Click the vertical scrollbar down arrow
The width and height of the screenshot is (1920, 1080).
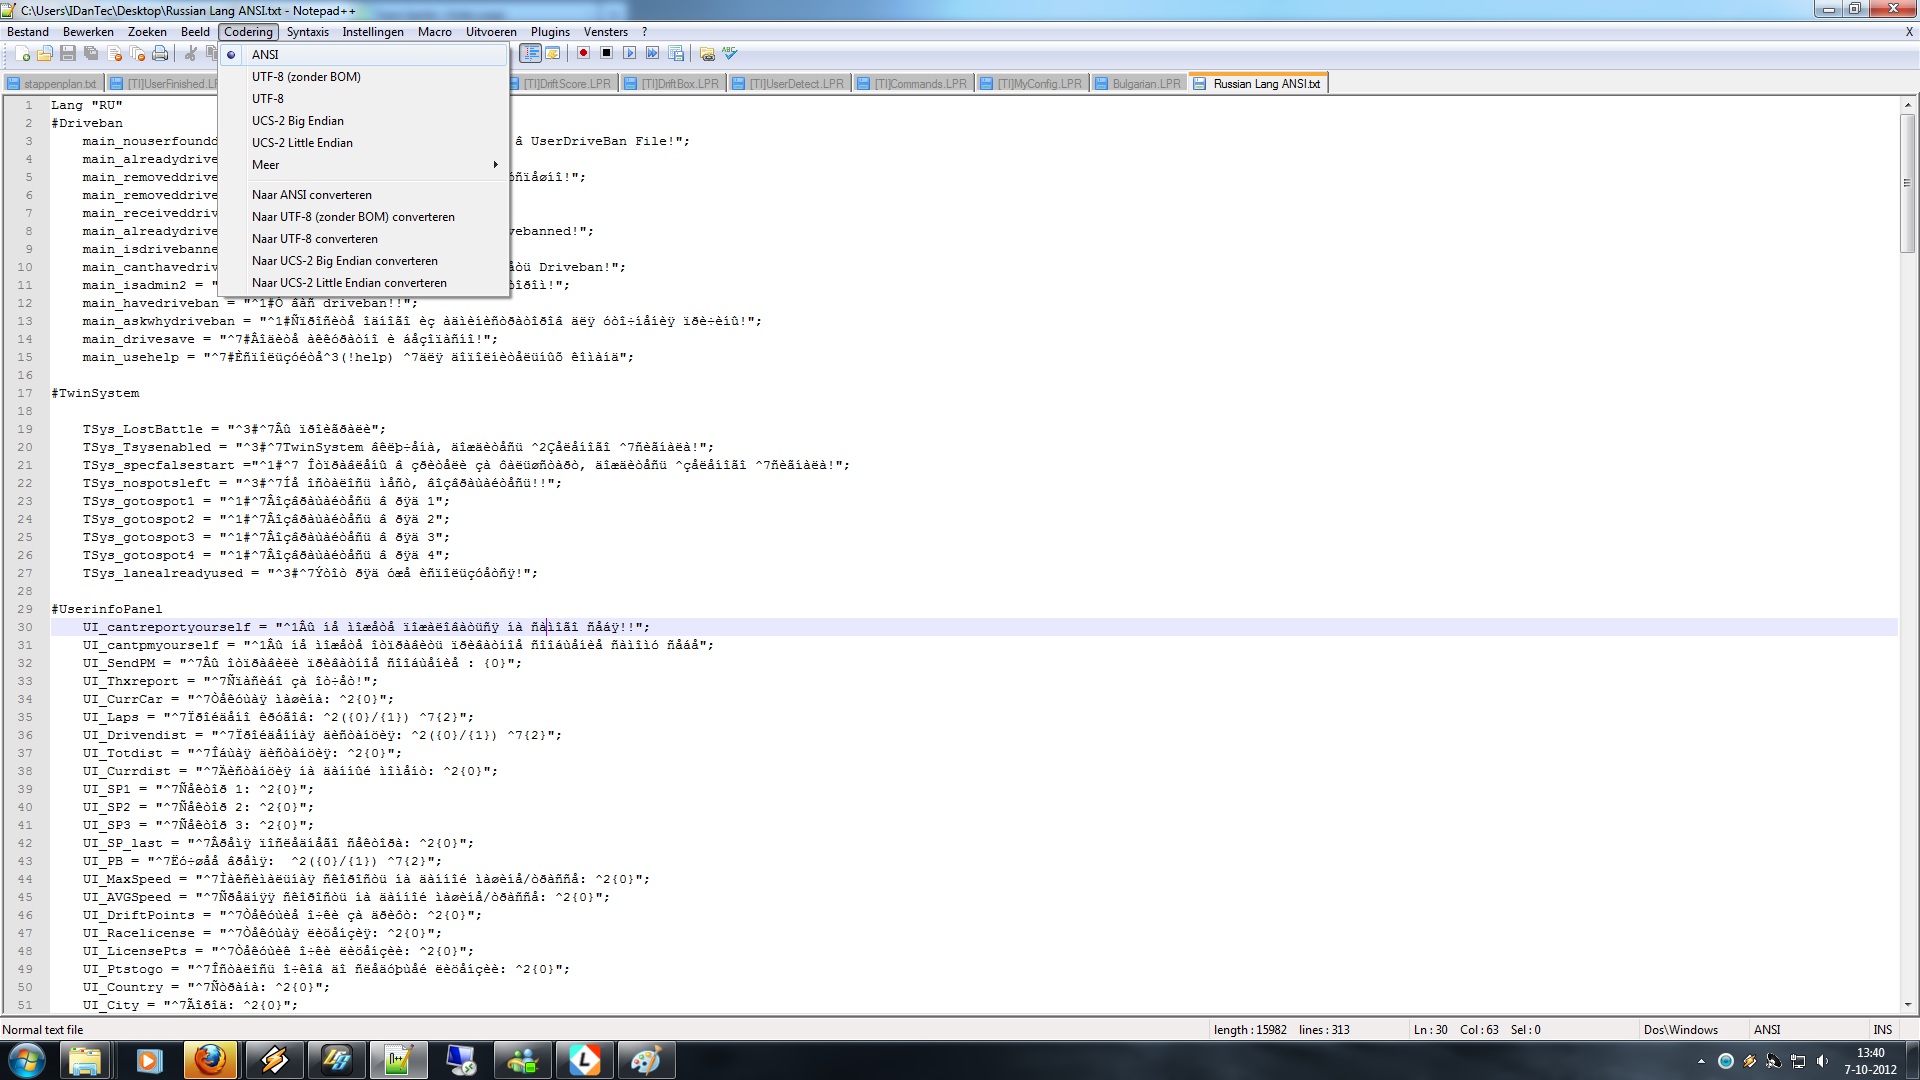coord(1907,1005)
